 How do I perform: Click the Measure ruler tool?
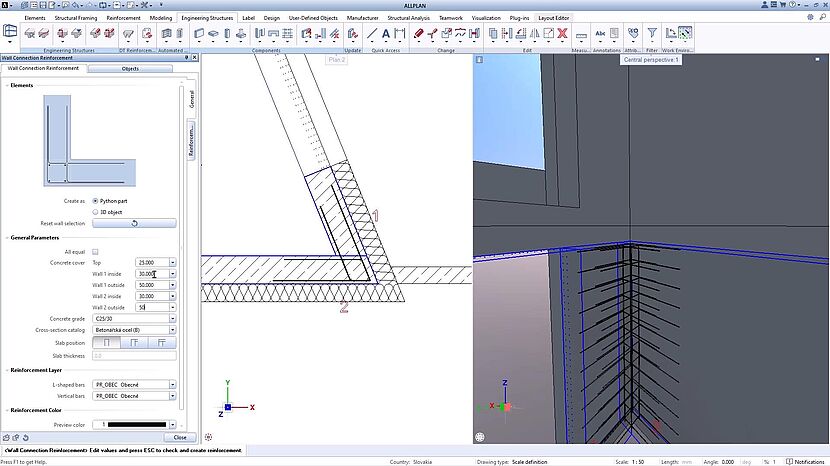point(581,35)
